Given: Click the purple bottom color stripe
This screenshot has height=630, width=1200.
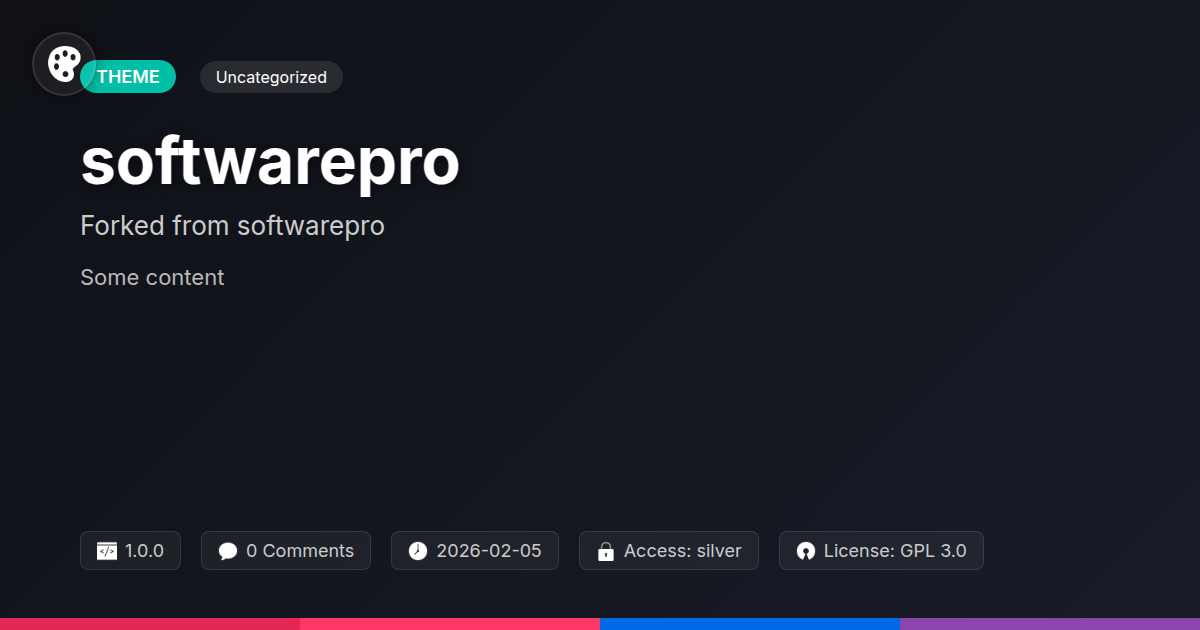Looking at the screenshot, I should click(x=1050, y=624).
